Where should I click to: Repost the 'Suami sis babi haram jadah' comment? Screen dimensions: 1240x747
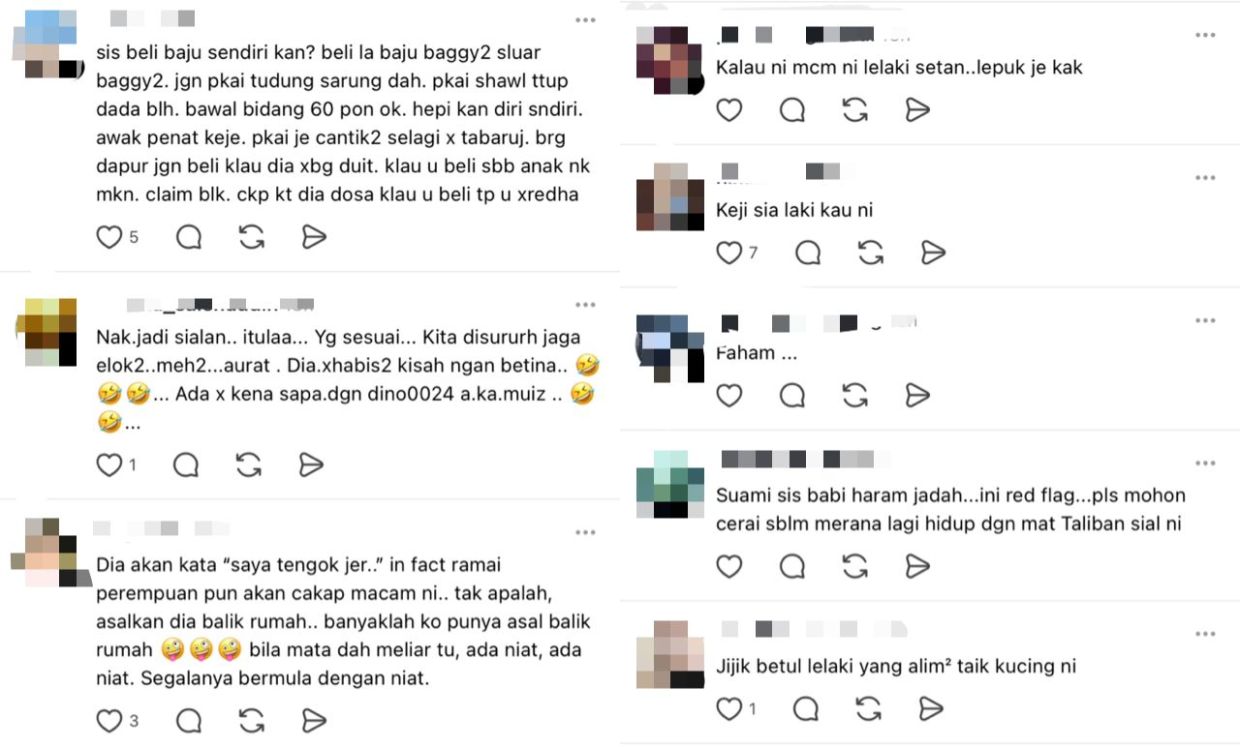(855, 567)
